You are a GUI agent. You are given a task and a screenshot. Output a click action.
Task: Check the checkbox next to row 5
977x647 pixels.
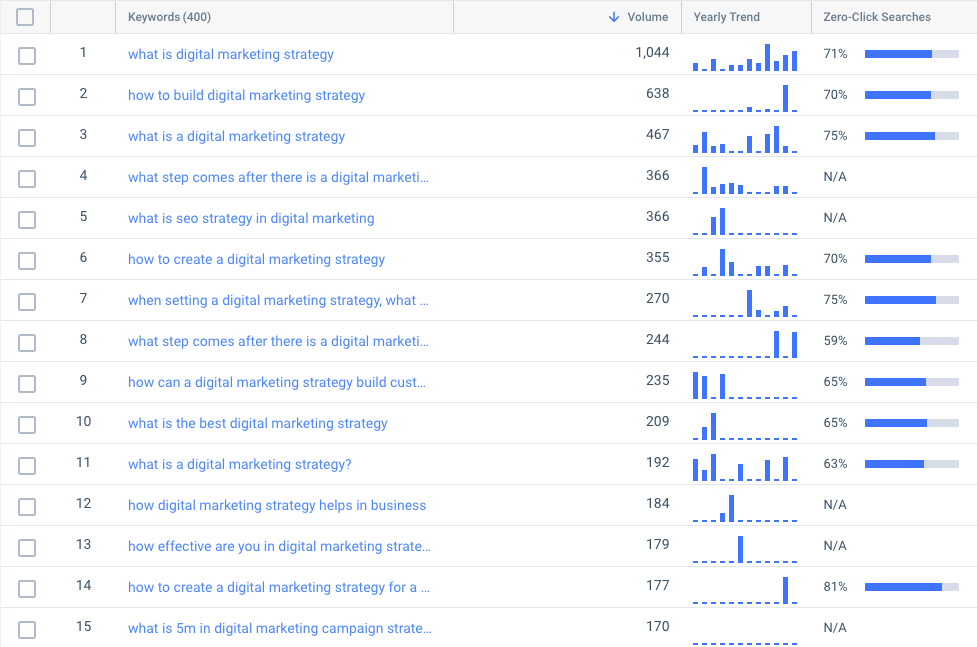coord(26,219)
